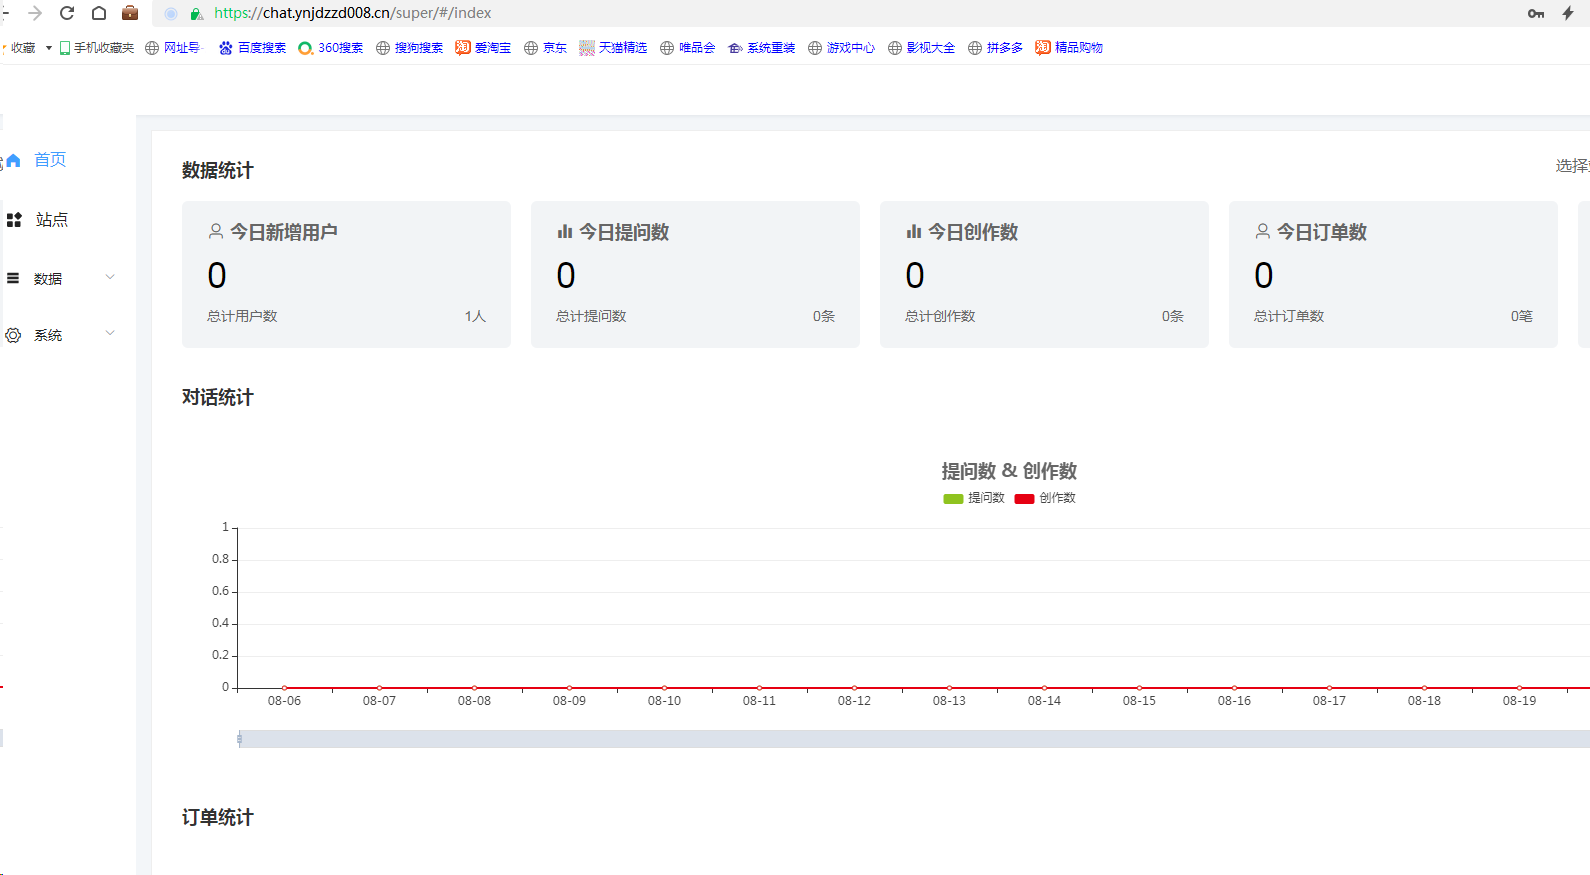Open the briefcase toolbar icon

(130, 13)
